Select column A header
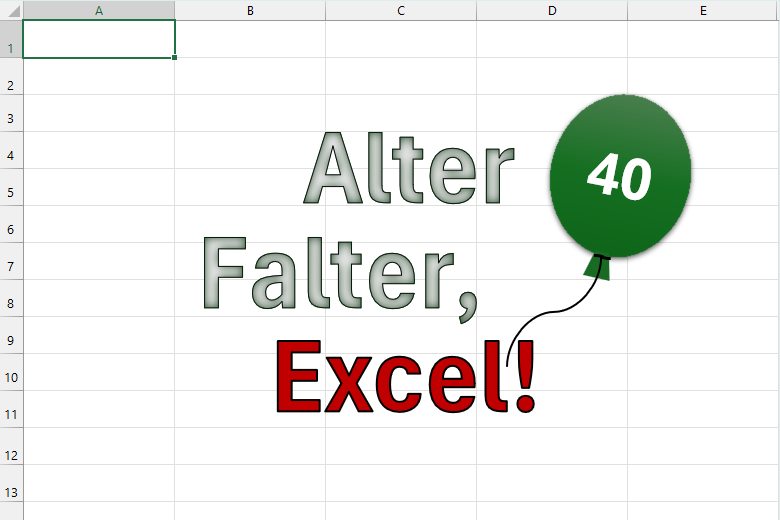The width and height of the screenshot is (780, 520). [x=99, y=10]
